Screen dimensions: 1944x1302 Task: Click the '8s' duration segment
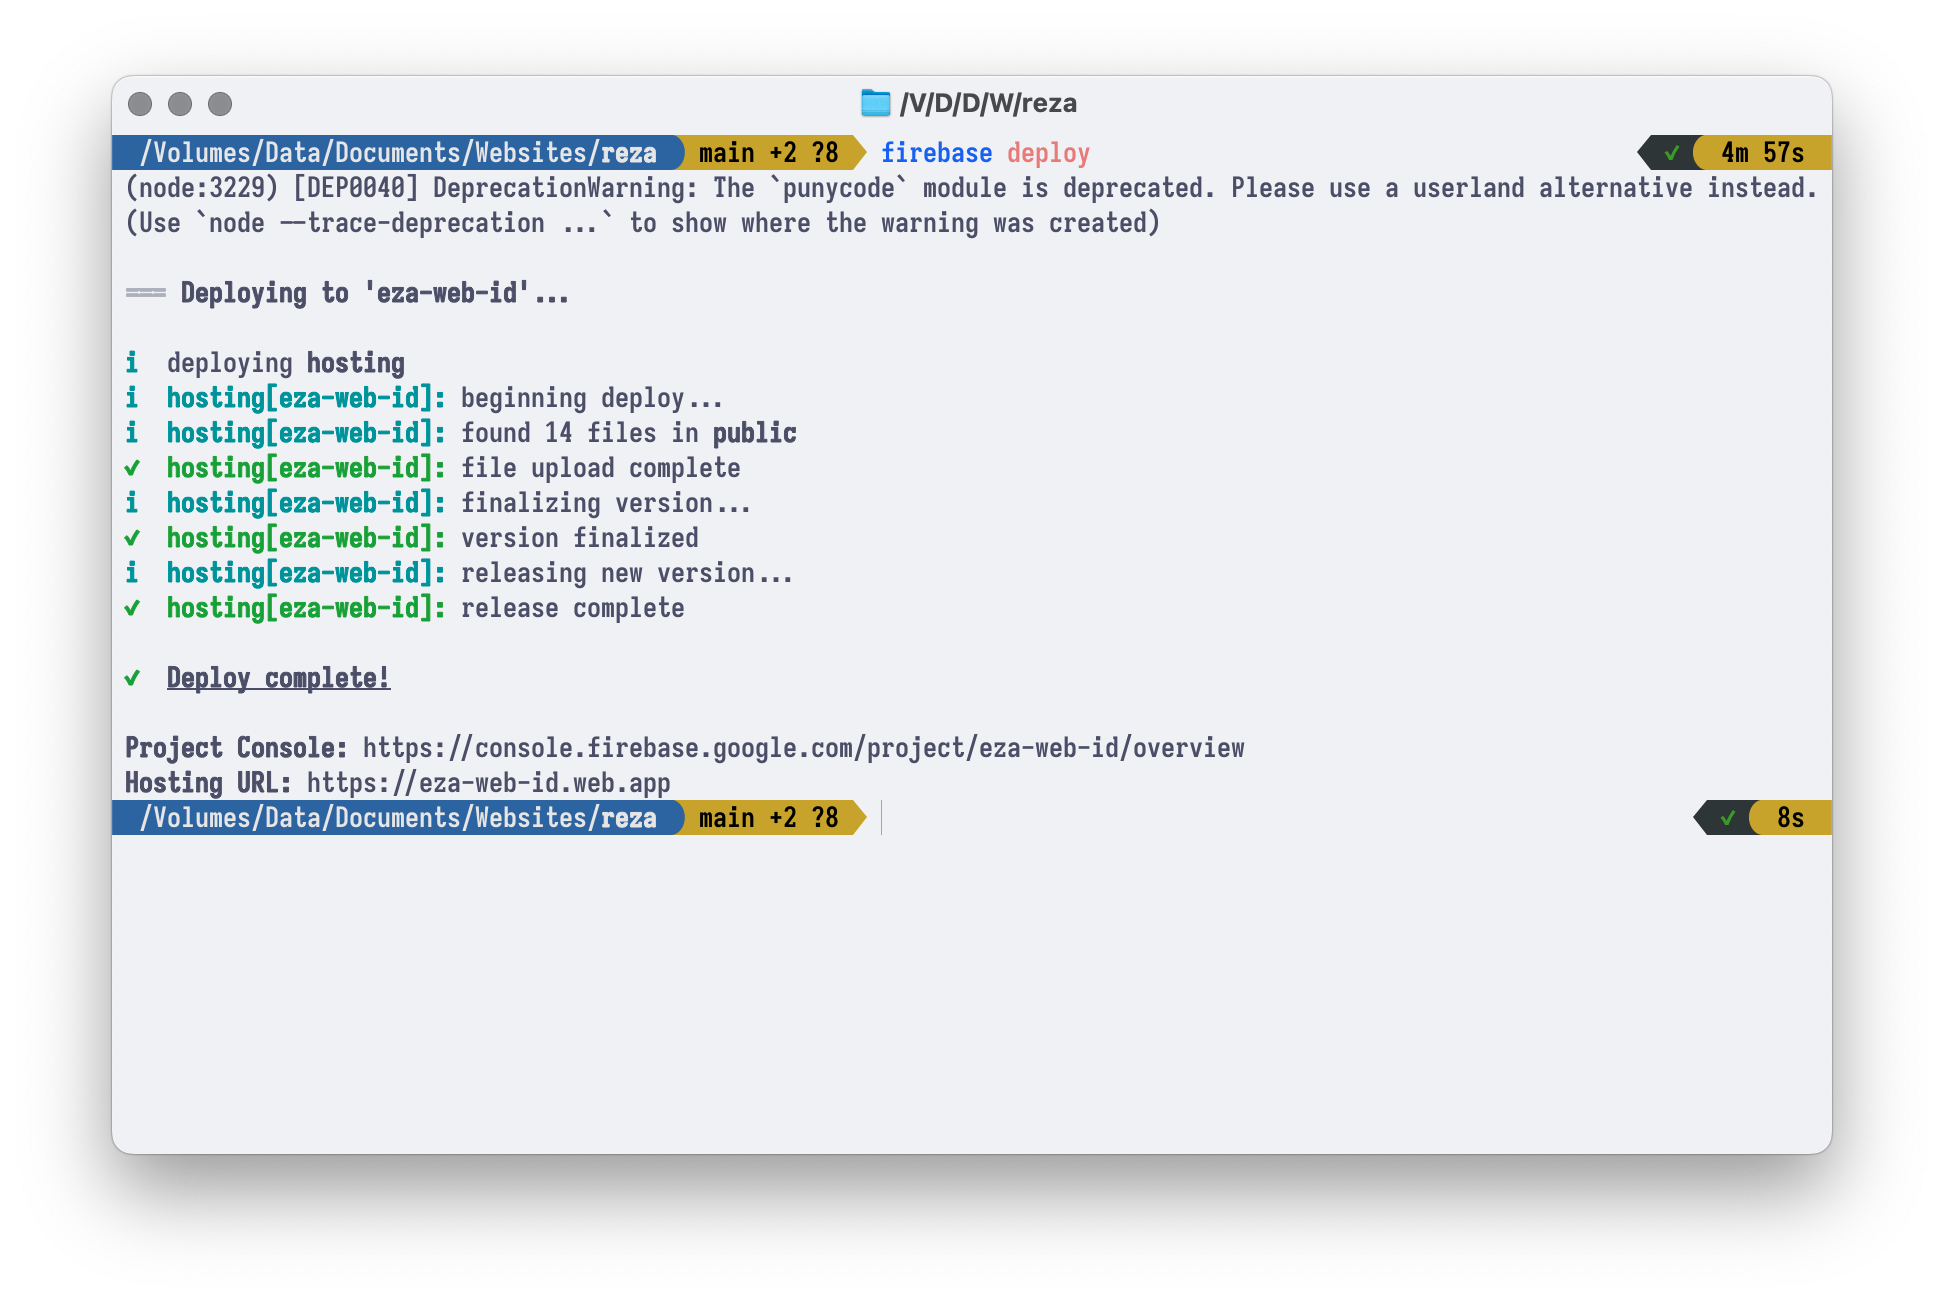1790,818
